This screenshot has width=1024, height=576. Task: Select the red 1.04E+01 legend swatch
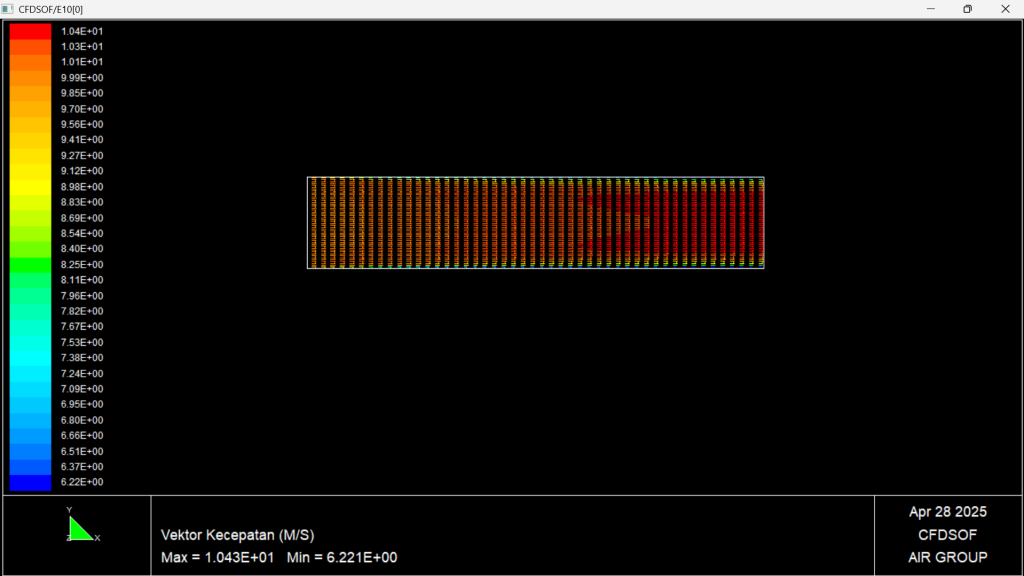coord(30,31)
